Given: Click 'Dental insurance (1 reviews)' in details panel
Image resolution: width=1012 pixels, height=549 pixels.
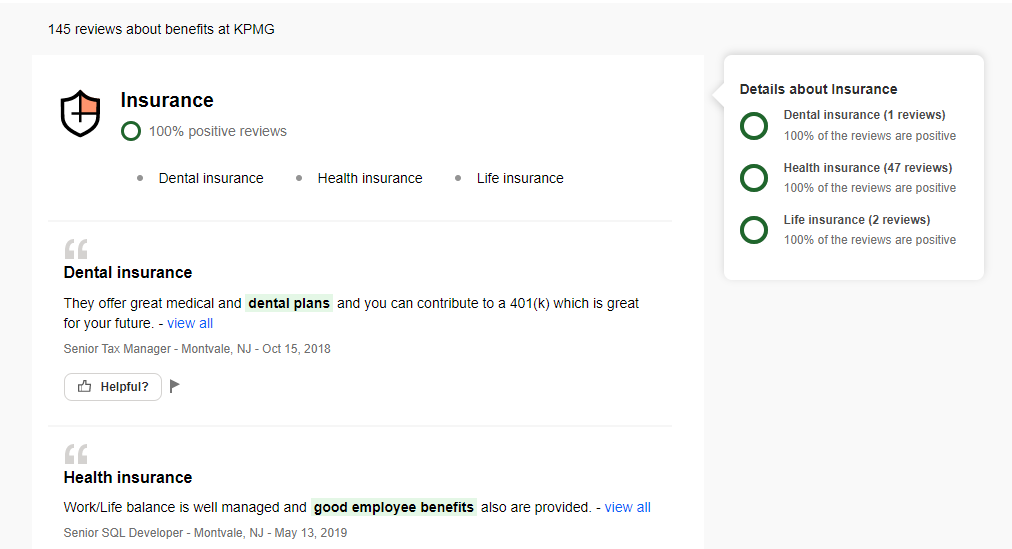Looking at the screenshot, I should [x=864, y=115].
